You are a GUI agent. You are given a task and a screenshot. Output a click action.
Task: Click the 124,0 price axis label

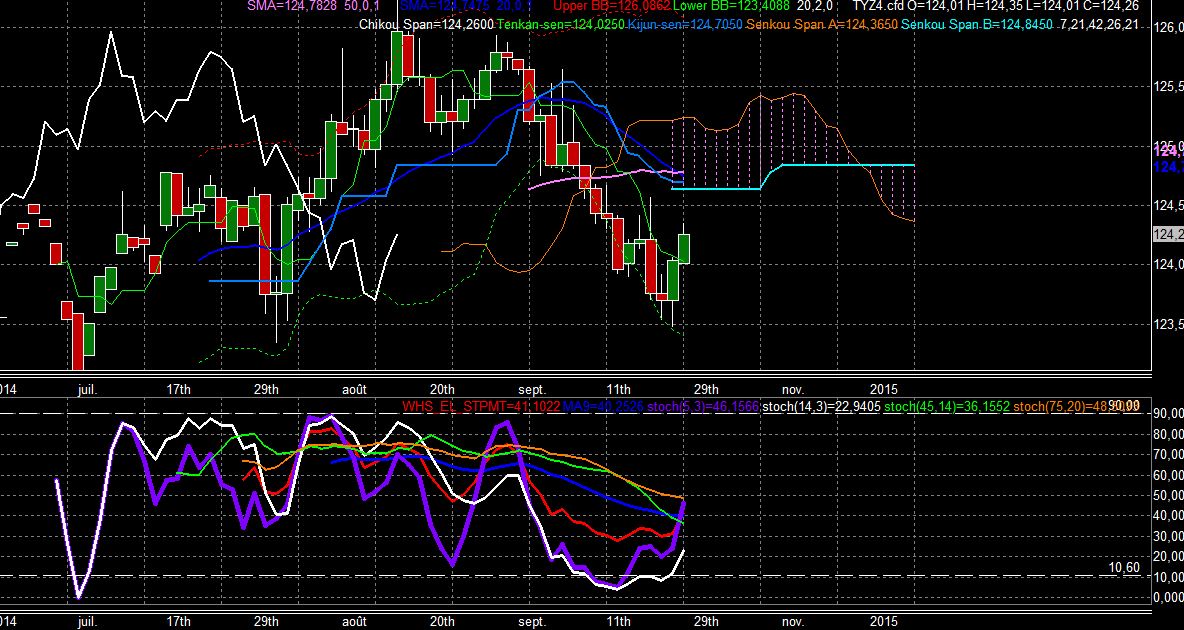click(x=1169, y=264)
